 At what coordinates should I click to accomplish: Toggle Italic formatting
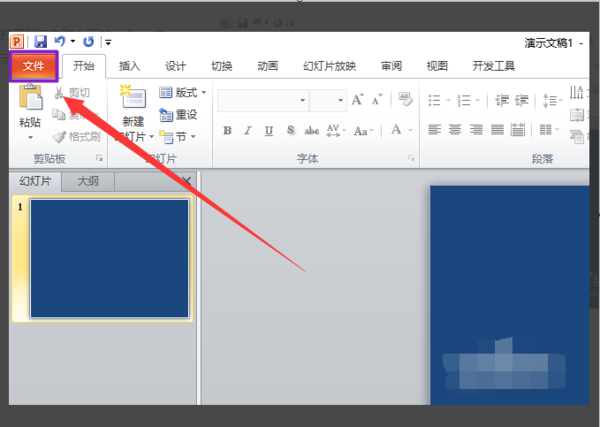(248, 130)
